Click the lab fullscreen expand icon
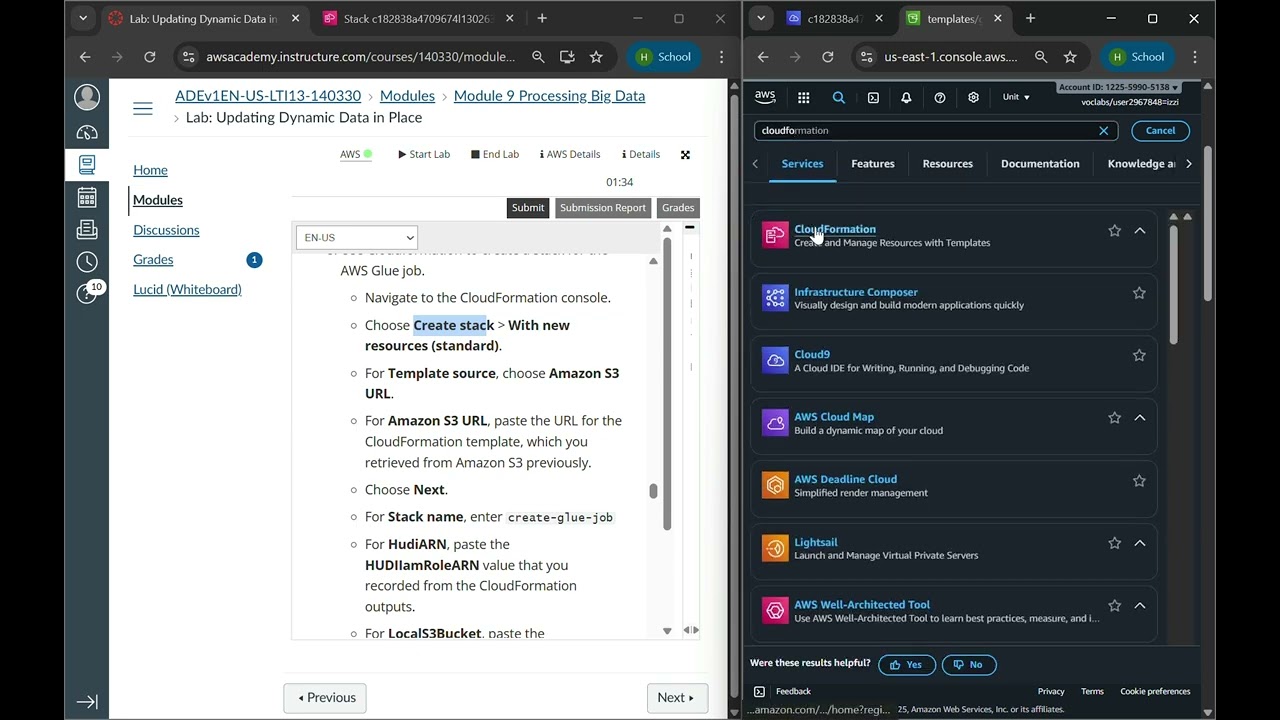This screenshot has width=1280, height=720. (x=685, y=155)
